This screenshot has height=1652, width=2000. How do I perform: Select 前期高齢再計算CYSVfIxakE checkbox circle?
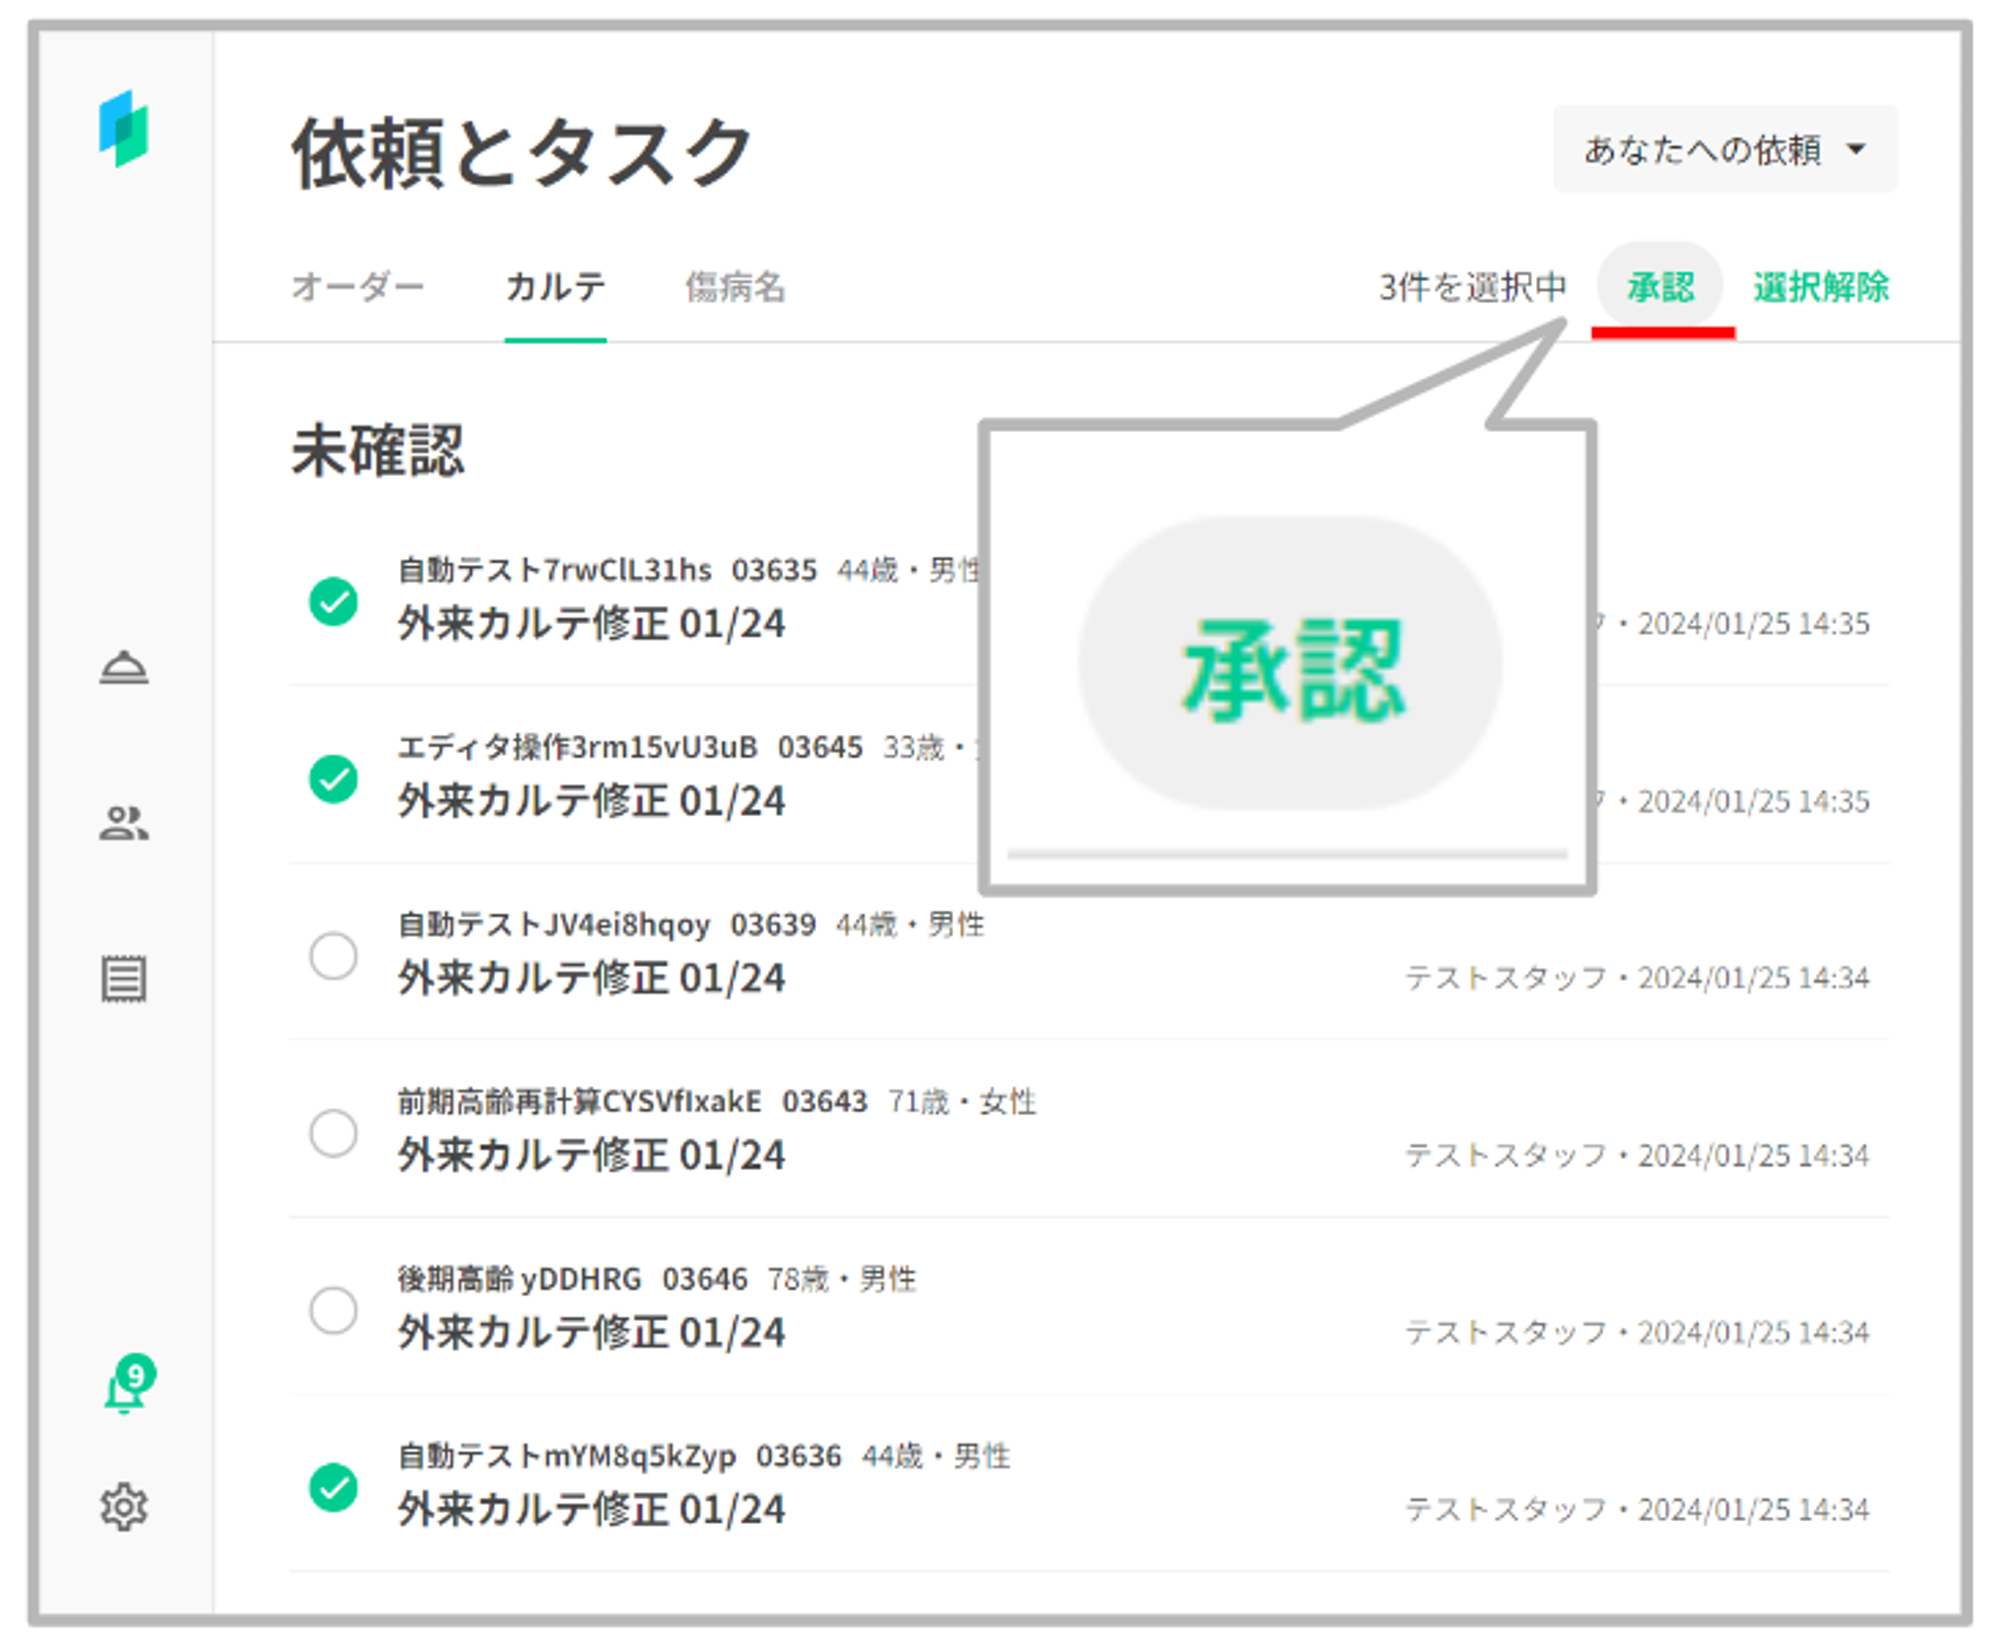tap(333, 1133)
